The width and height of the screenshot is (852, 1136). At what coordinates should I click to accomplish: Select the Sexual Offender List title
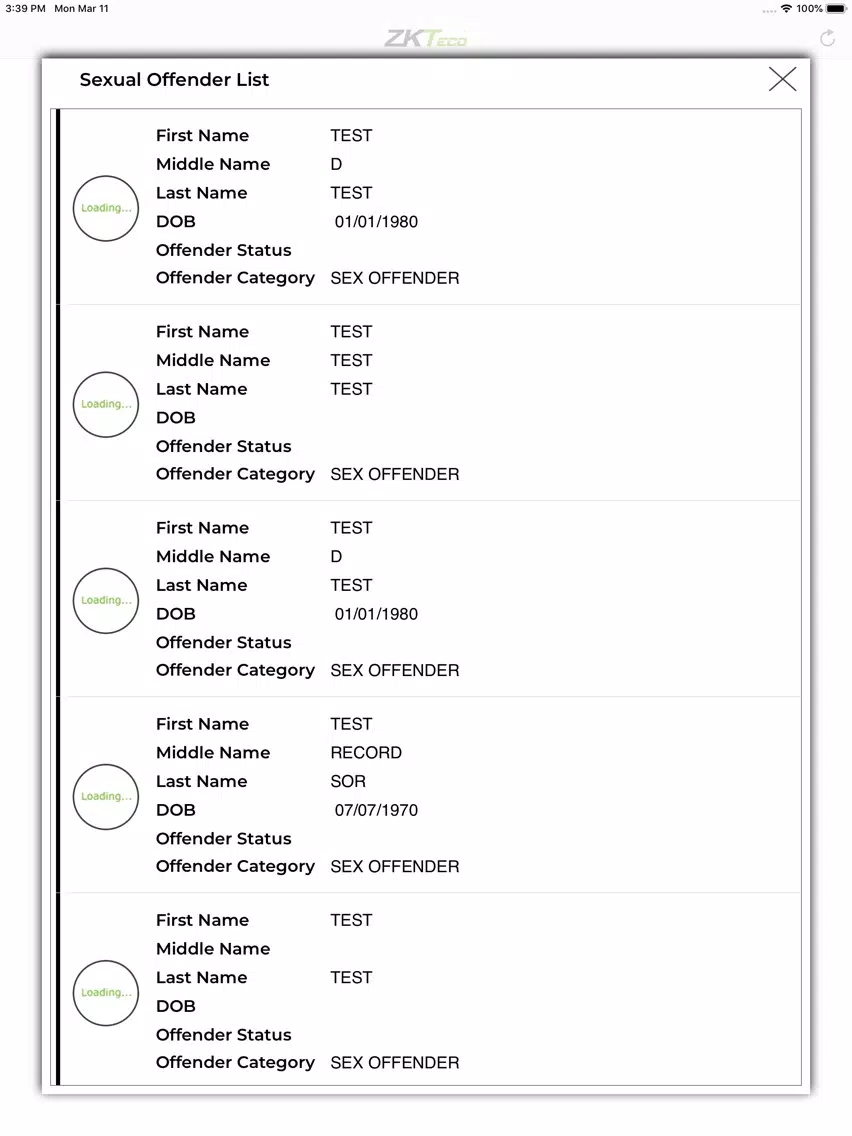[x=174, y=80]
